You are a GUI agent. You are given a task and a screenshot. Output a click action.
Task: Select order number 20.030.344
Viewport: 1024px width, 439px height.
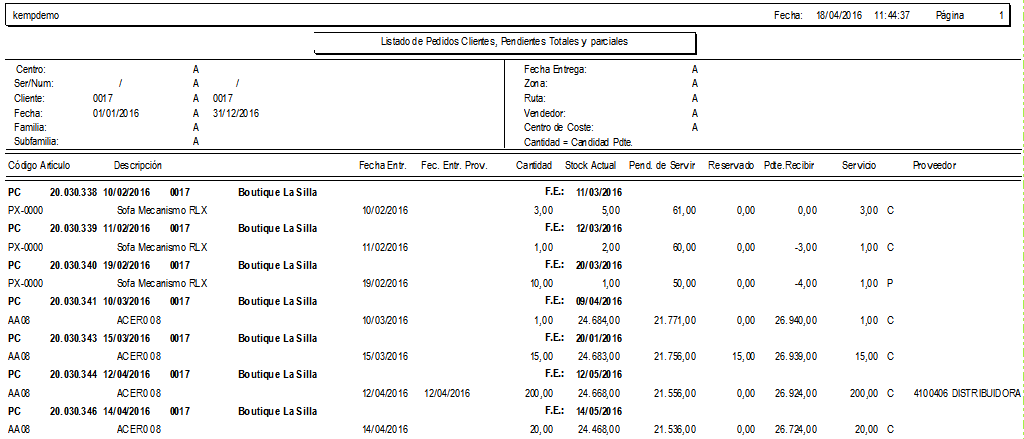tap(73, 375)
